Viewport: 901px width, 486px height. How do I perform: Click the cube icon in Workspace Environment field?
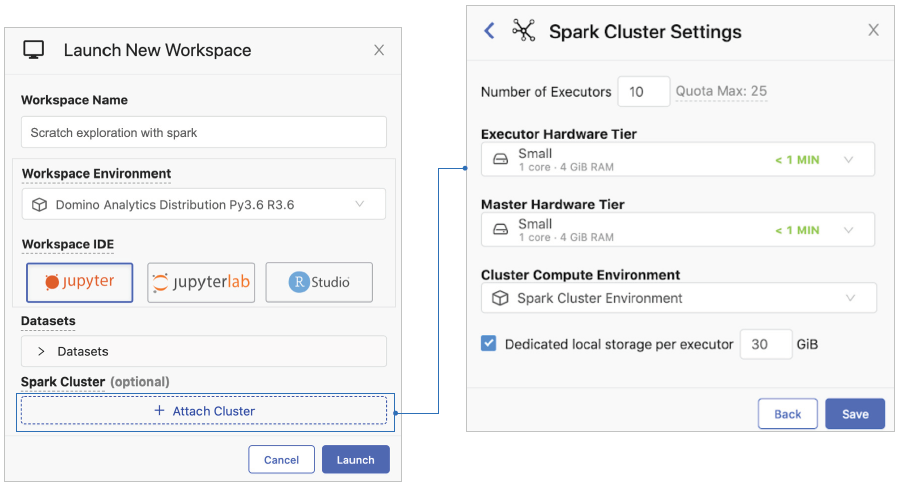click(39, 205)
